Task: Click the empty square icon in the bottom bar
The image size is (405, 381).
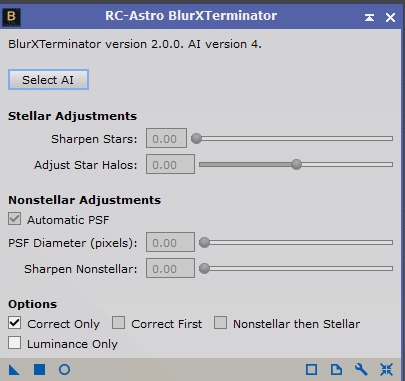Action: [311, 370]
